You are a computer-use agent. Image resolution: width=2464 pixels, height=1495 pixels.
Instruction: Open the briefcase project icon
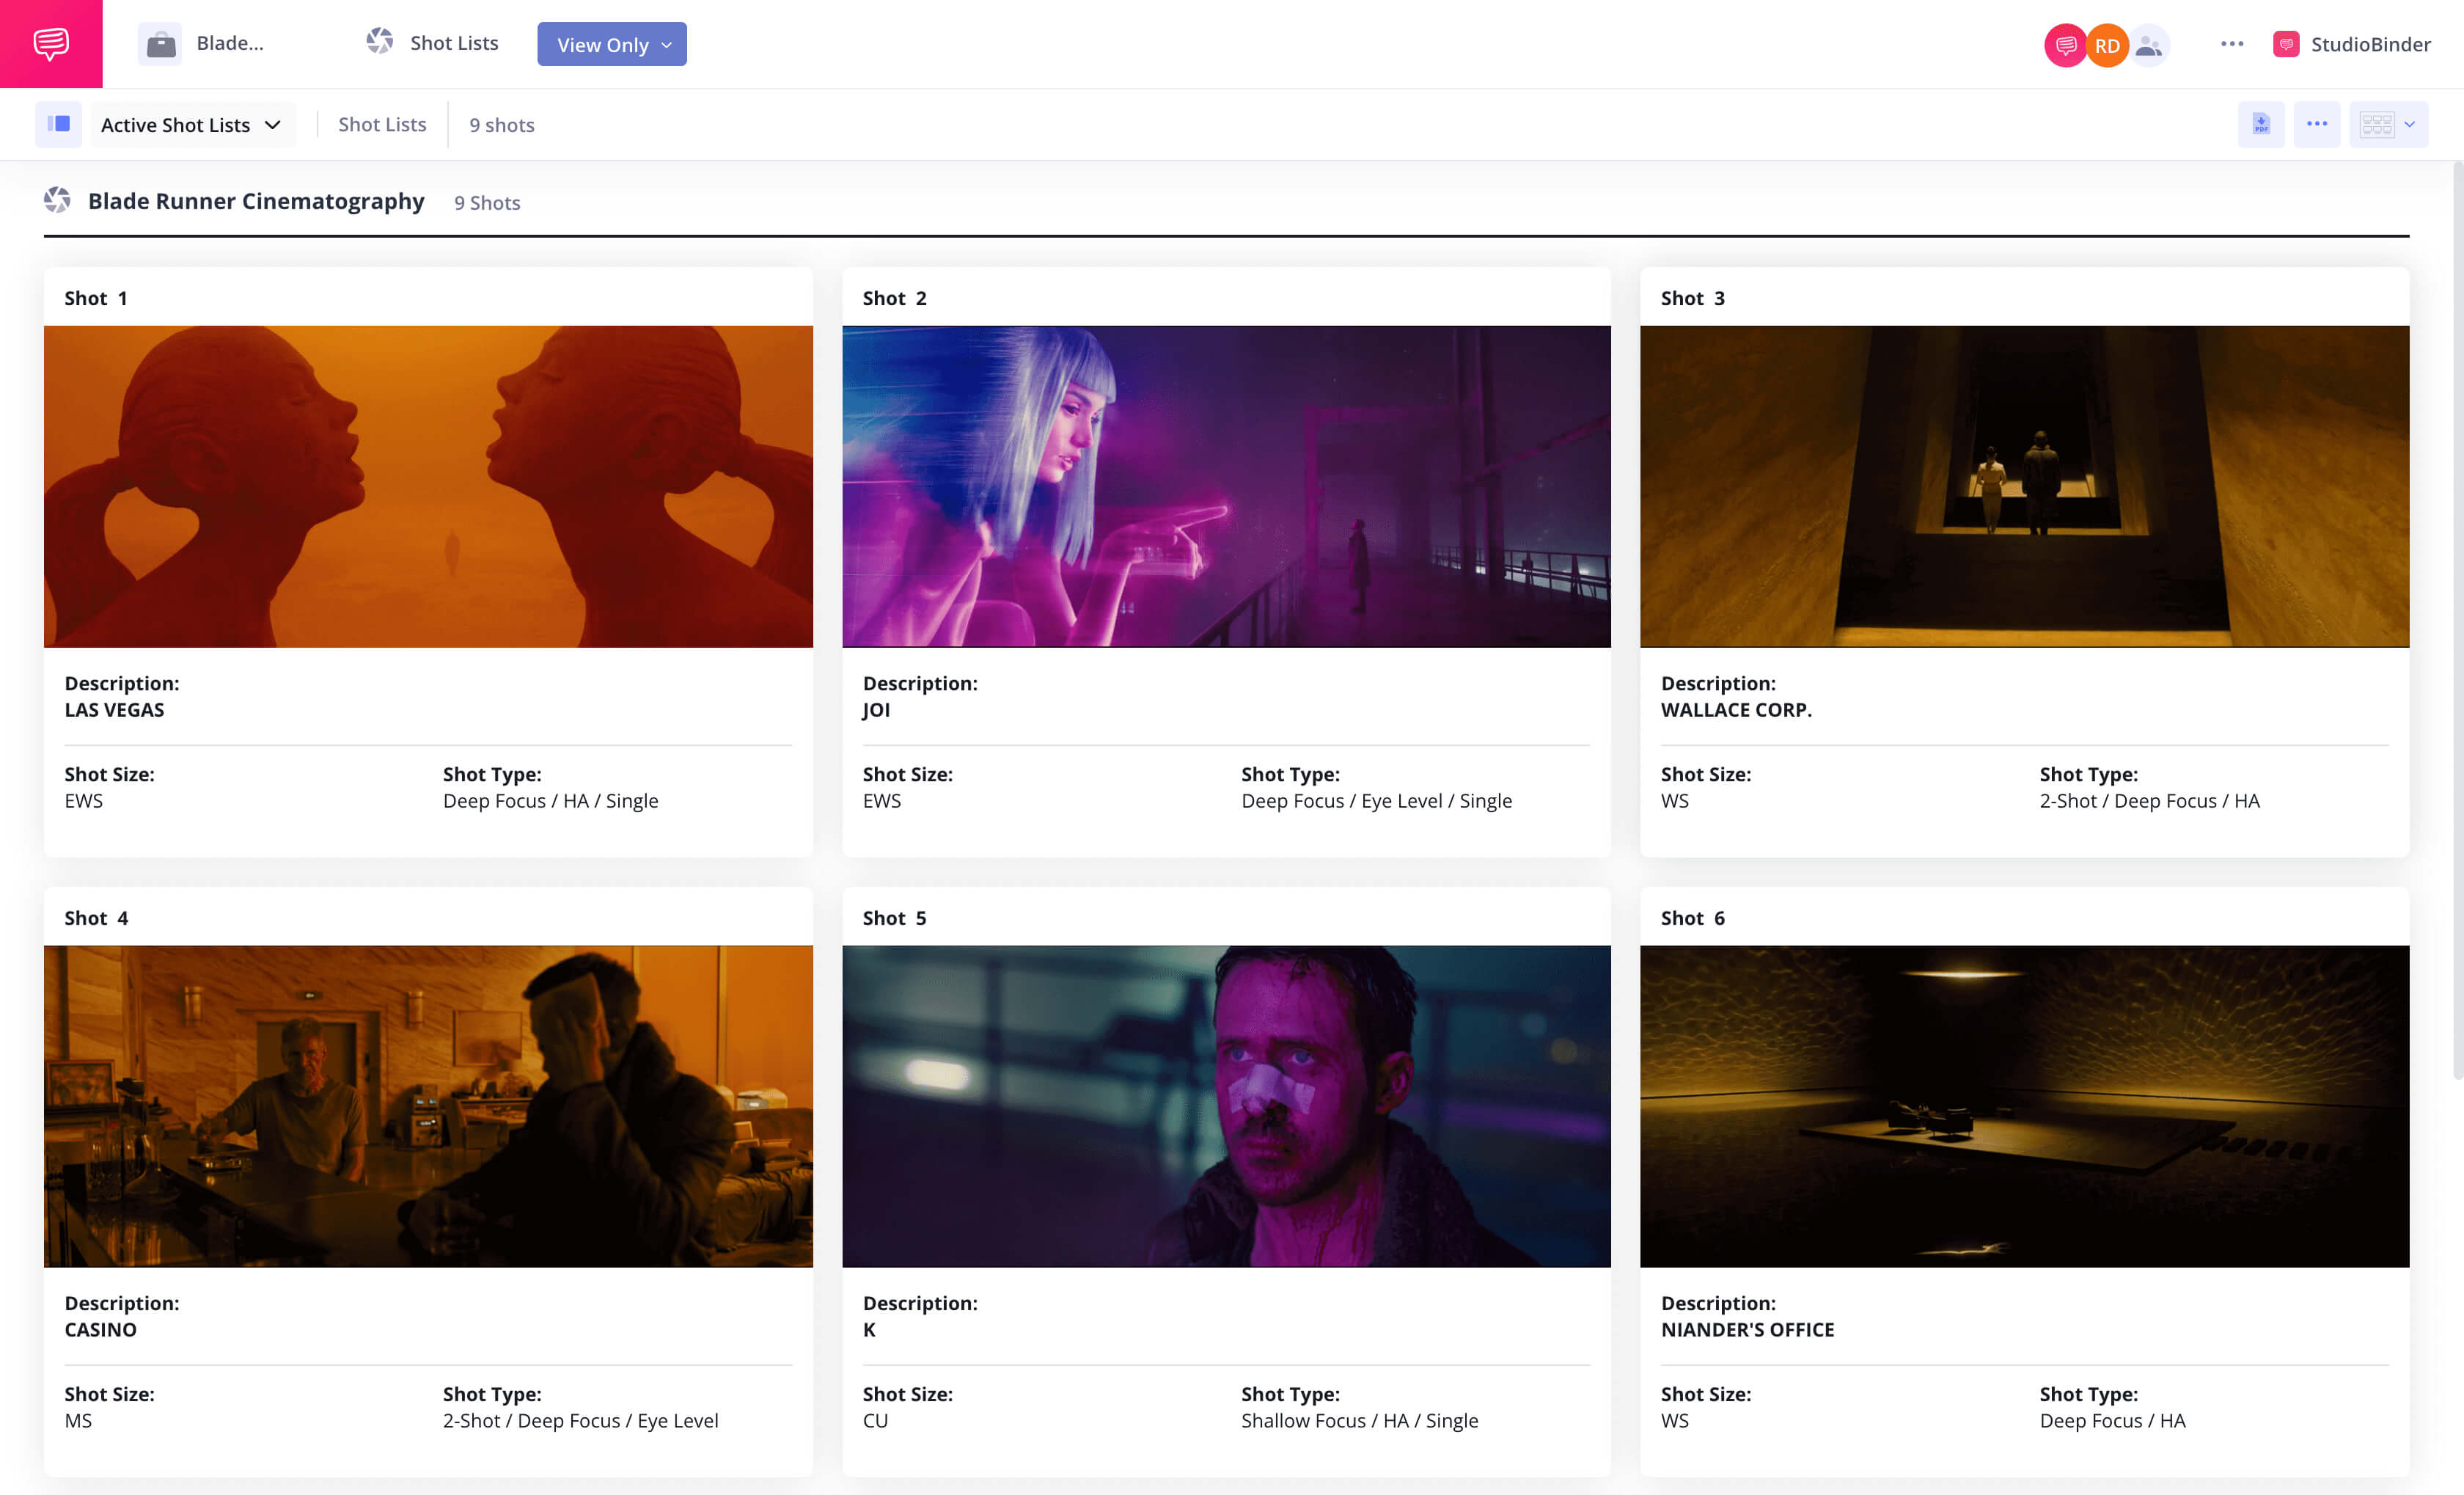(x=160, y=44)
